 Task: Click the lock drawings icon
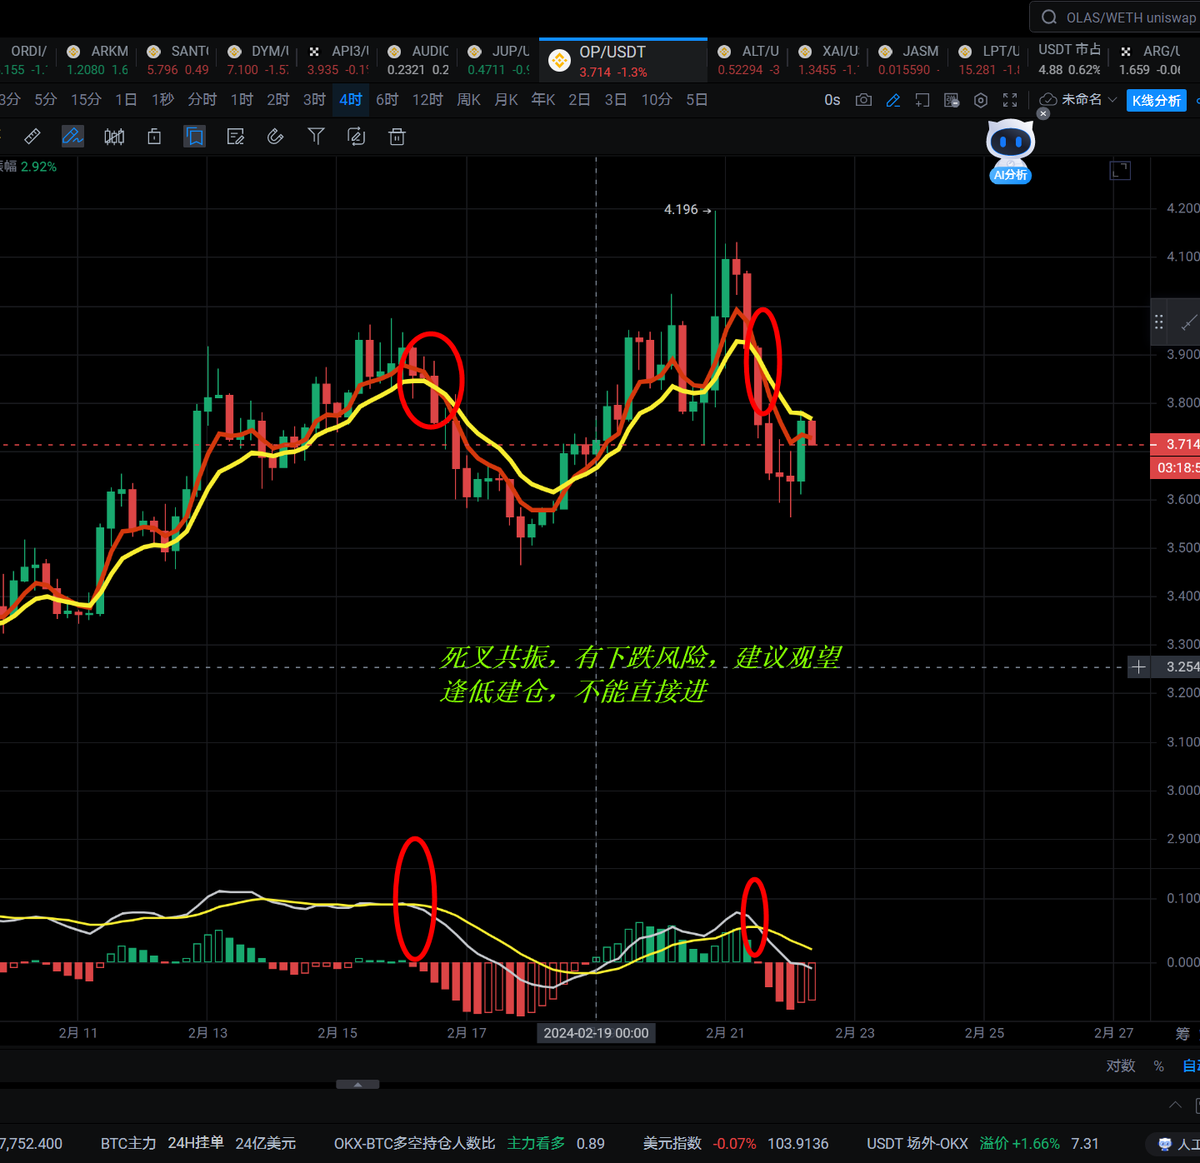click(x=154, y=137)
